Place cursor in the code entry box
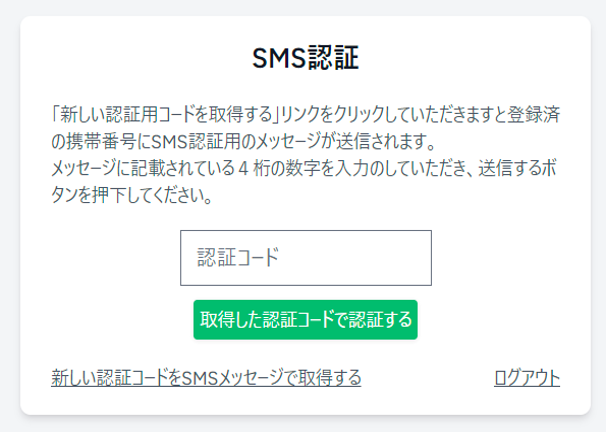The image size is (606, 432). tap(305, 258)
